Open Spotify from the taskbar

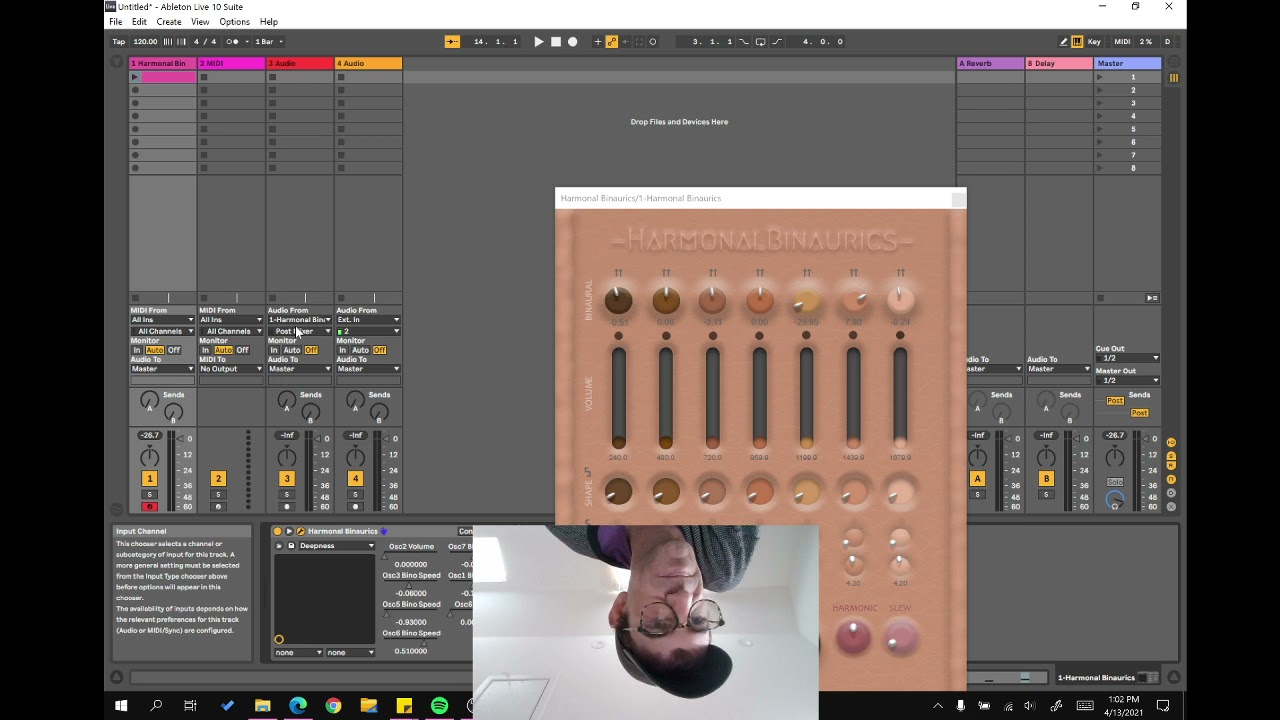pyautogui.click(x=439, y=706)
